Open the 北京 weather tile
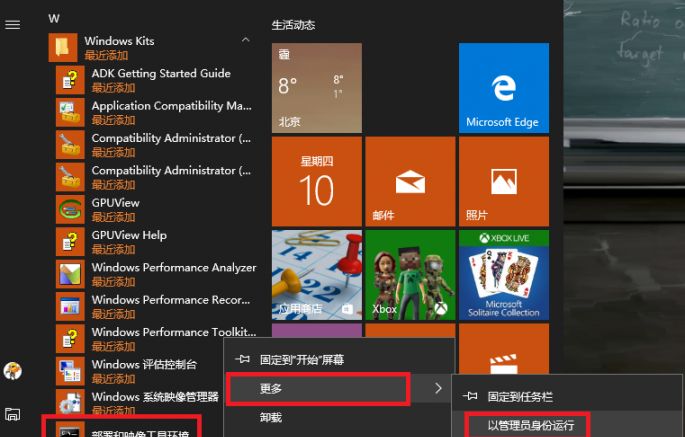This screenshot has height=437, width=685. tap(317, 88)
